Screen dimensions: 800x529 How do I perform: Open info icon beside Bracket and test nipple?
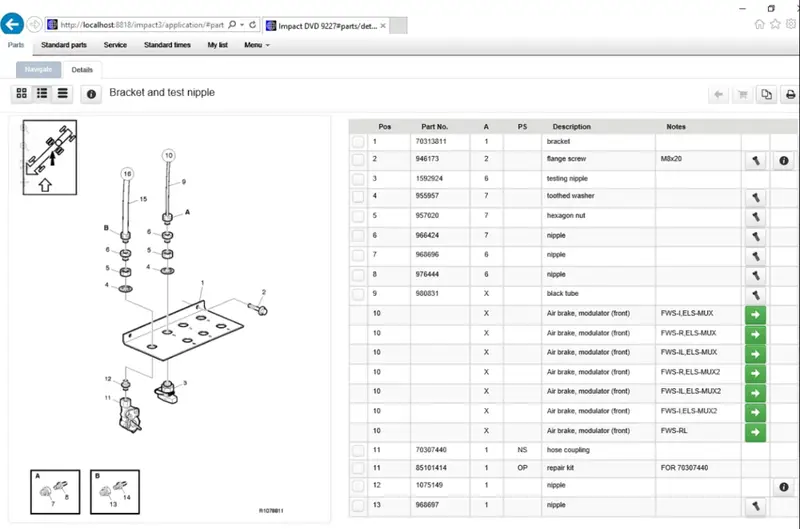pyautogui.click(x=91, y=94)
